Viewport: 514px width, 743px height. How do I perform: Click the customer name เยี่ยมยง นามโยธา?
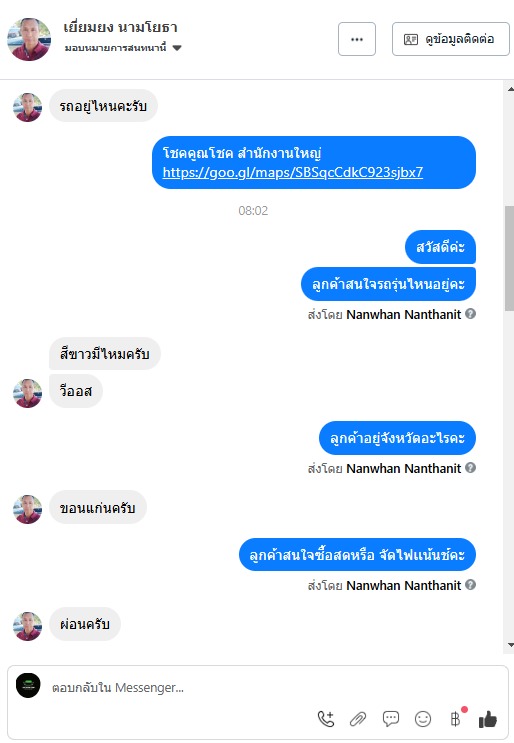[120, 27]
